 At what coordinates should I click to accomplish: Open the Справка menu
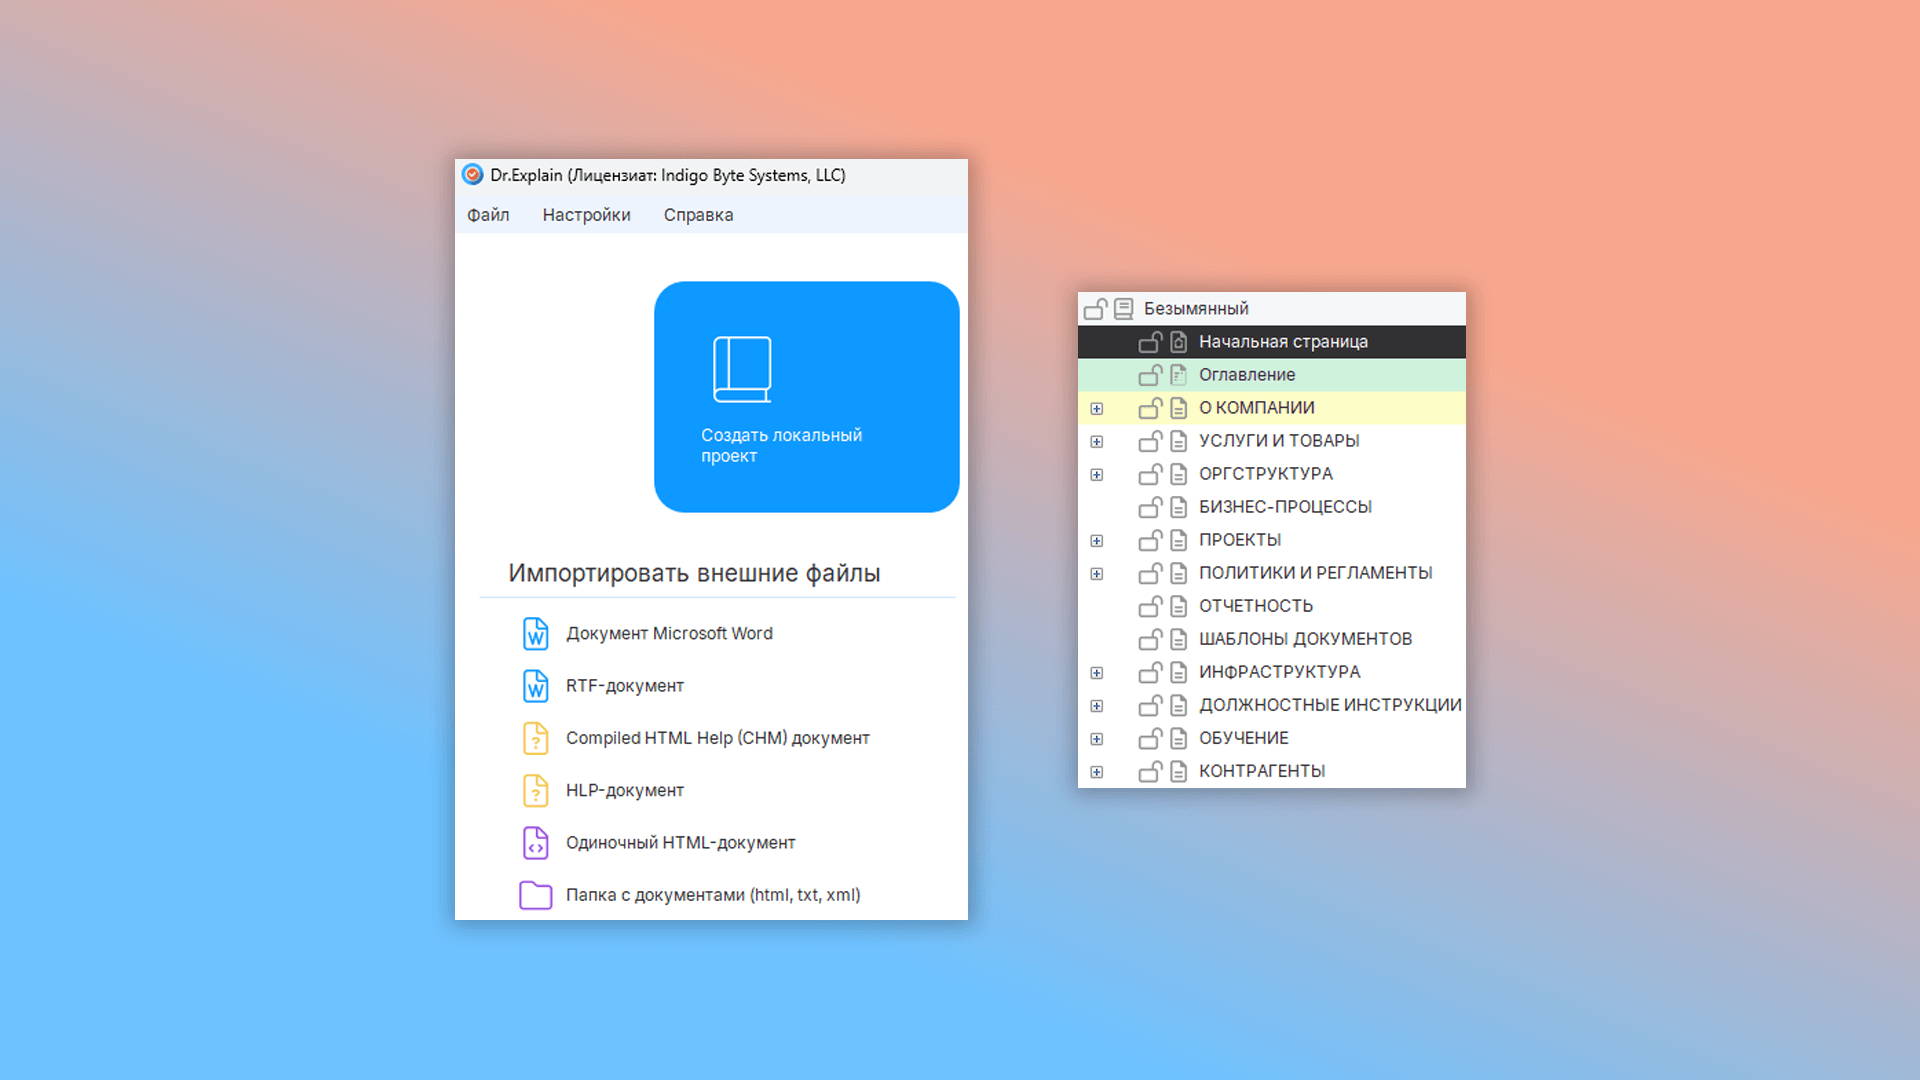(x=698, y=215)
